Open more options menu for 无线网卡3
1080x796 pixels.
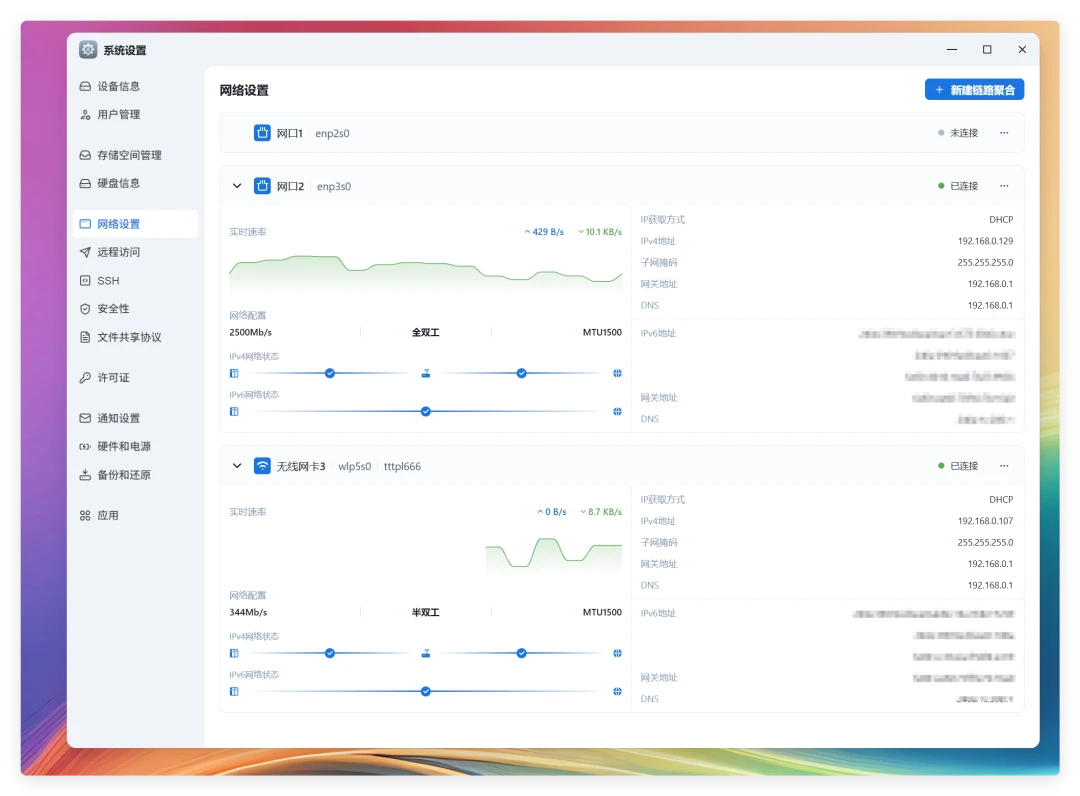coord(1004,466)
